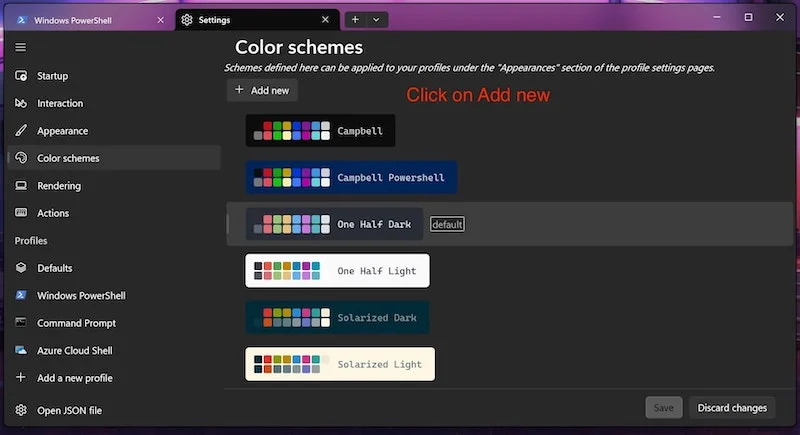Click the Rendering monitor icon
Image resolution: width=800 pixels, height=435 pixels.
pos(21,185)
